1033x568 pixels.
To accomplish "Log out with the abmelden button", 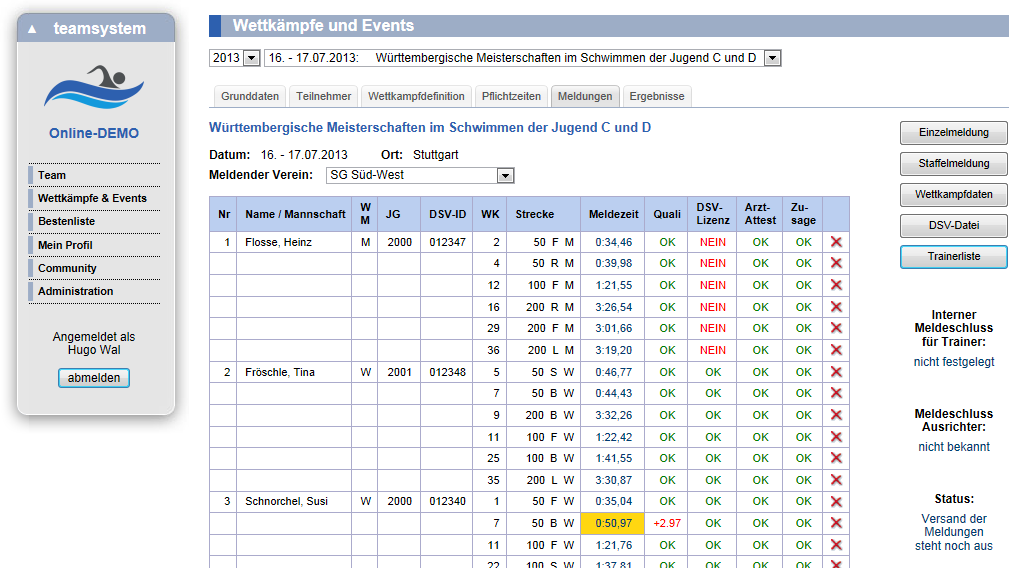I will tap(94, 378).
